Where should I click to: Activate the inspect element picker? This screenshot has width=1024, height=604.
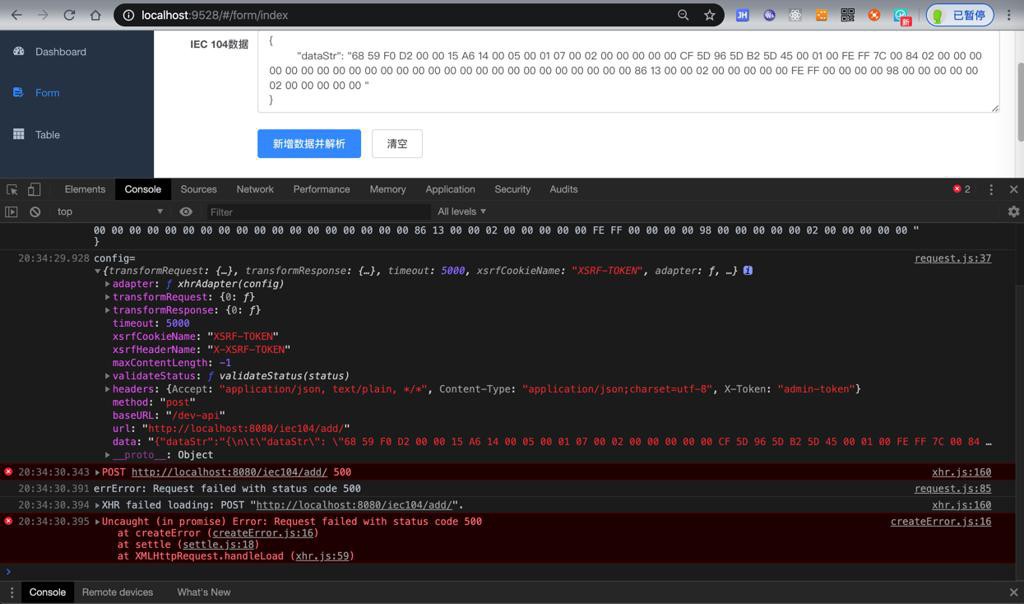[12, 189]
